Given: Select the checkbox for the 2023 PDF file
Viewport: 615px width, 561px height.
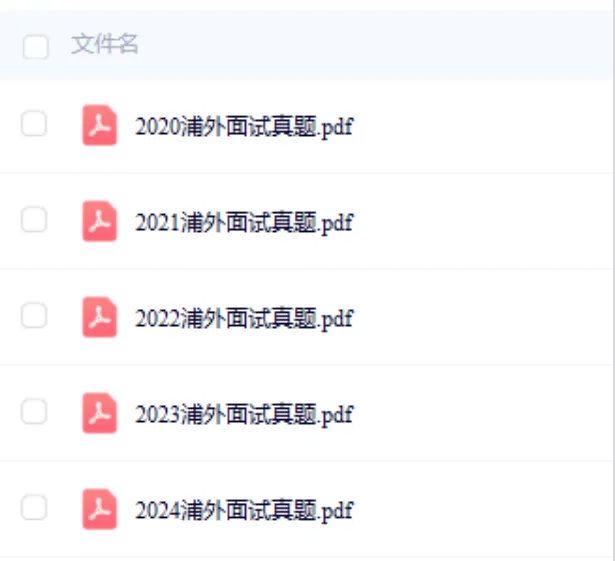Looking at the screenshot, I should (34, 411).
